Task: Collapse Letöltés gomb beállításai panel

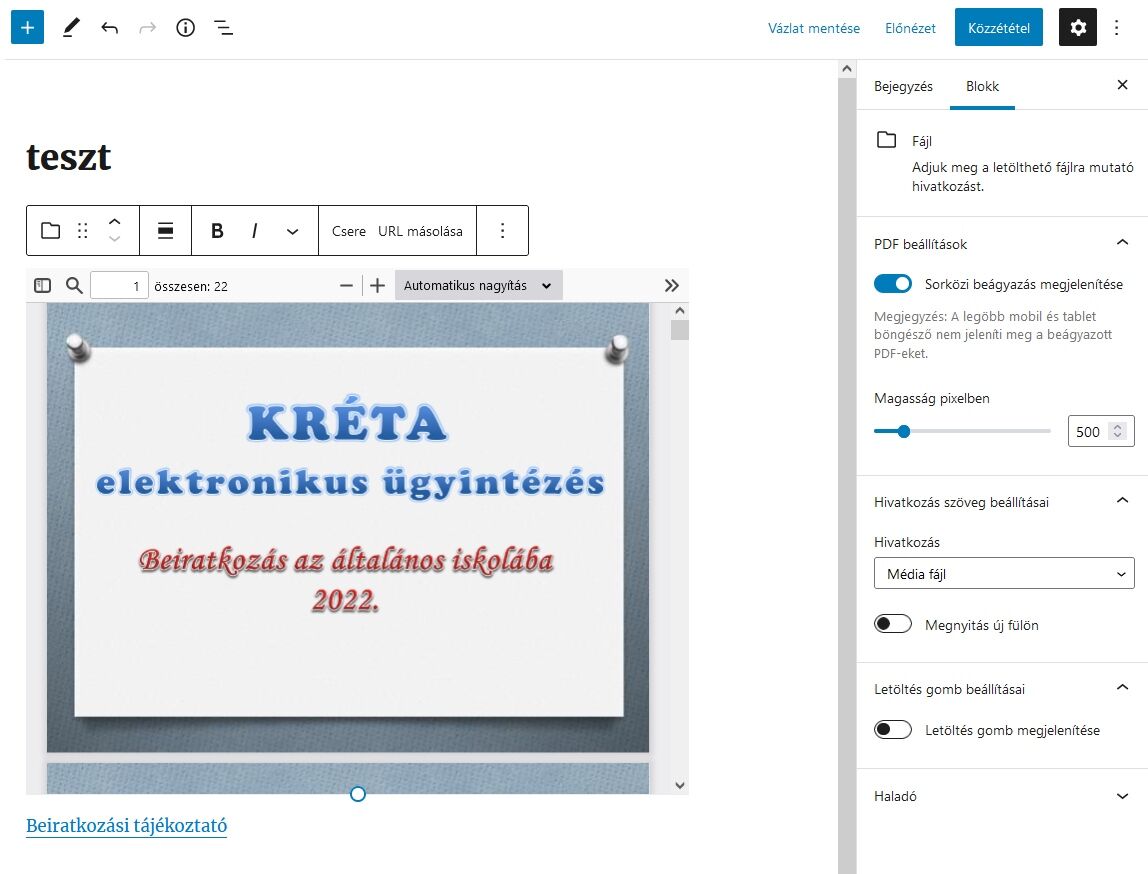Action: [x=1122, y=687]
